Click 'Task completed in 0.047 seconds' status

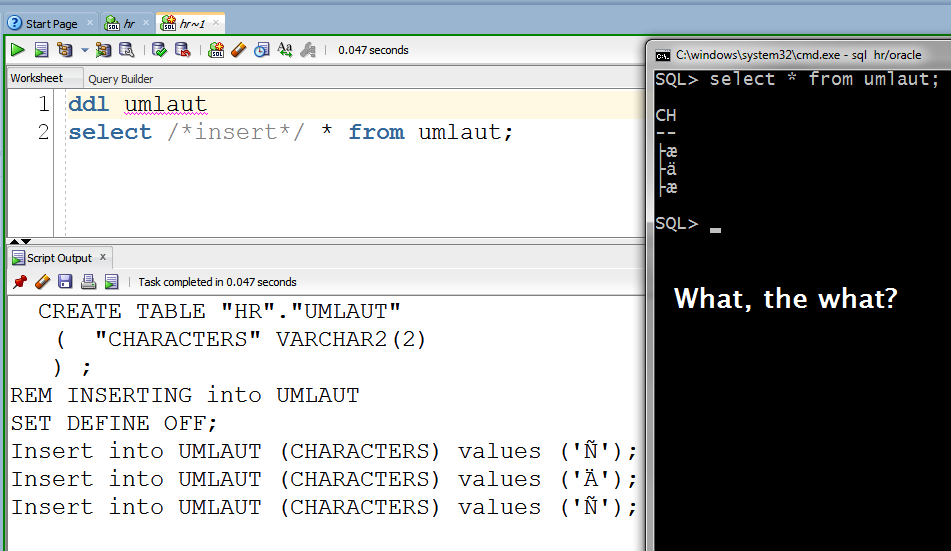coord(217,282)
